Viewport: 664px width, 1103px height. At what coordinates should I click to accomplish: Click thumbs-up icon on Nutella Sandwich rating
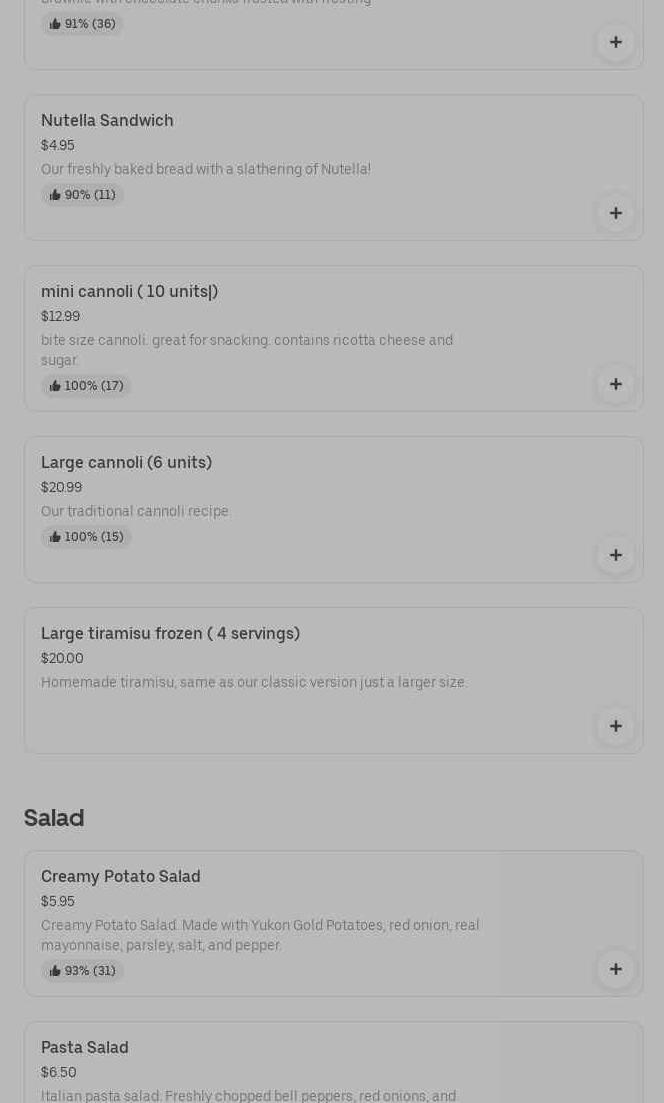(55, 195)
